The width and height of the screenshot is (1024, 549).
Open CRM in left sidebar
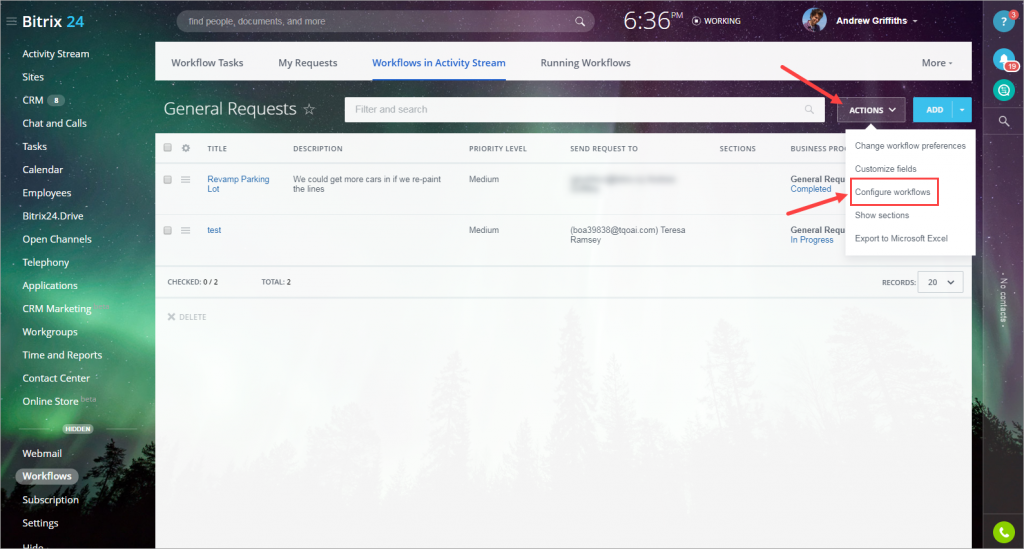33,100
